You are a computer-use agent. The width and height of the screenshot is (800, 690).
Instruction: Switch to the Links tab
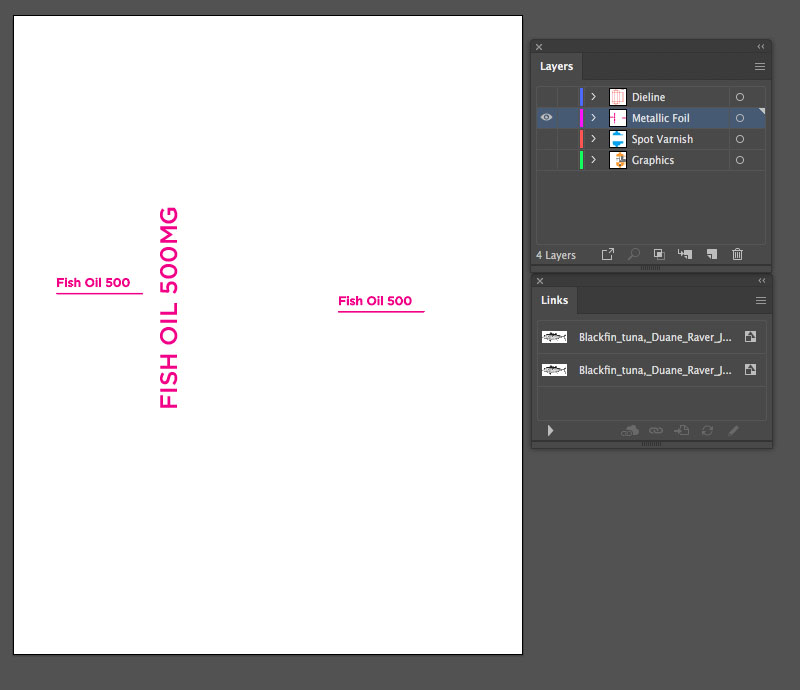click(x=554, y=300)
